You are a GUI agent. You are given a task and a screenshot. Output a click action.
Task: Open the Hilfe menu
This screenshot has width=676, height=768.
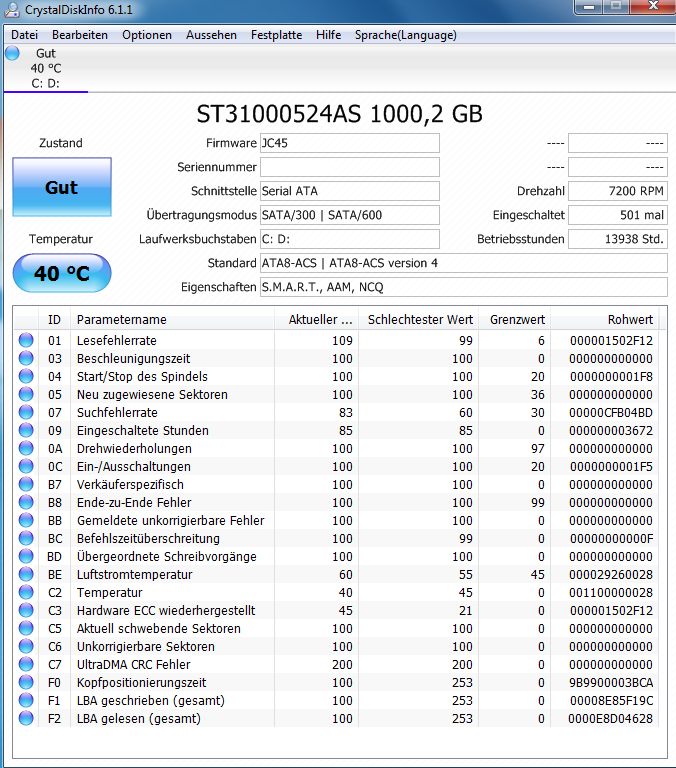[x=328, y=35]
